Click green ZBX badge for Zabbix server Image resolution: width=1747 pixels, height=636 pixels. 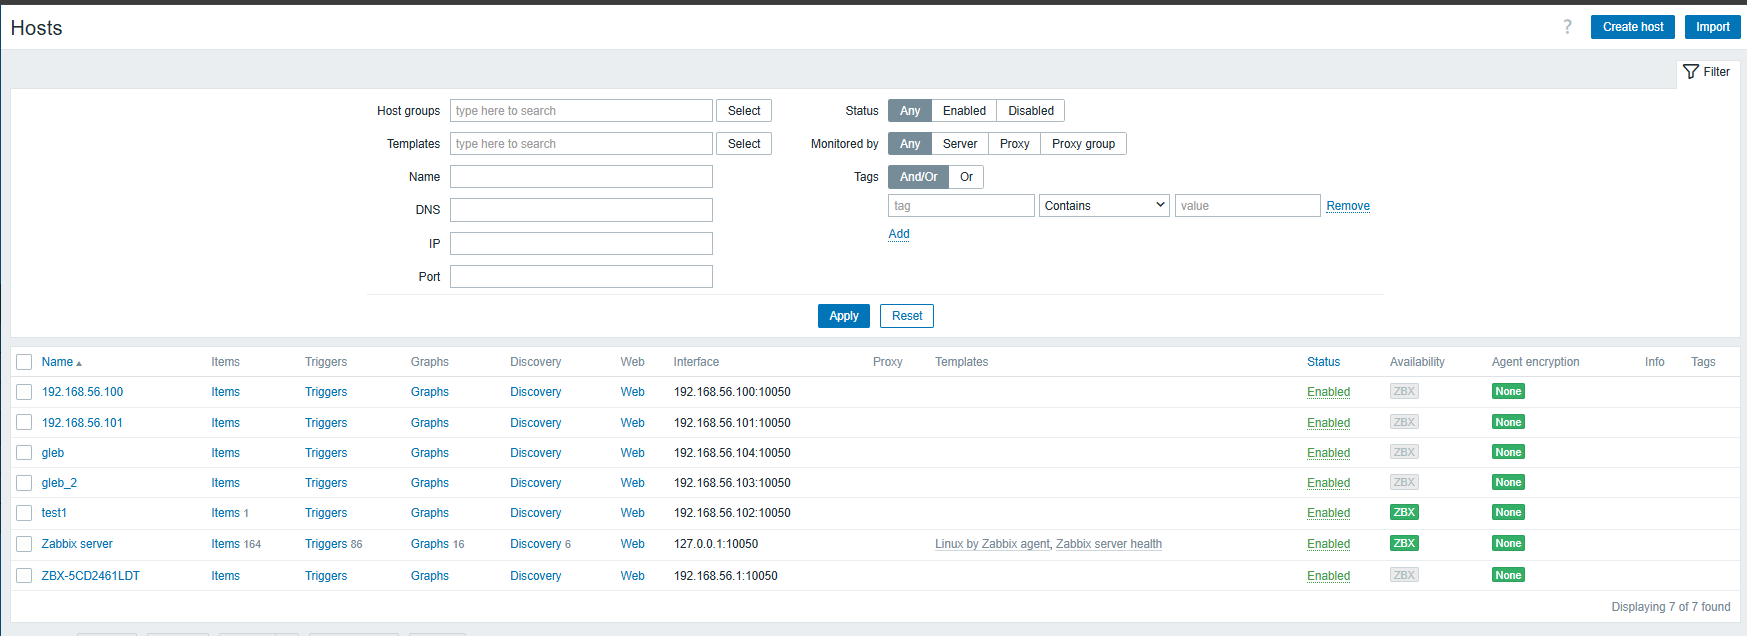1404,543
